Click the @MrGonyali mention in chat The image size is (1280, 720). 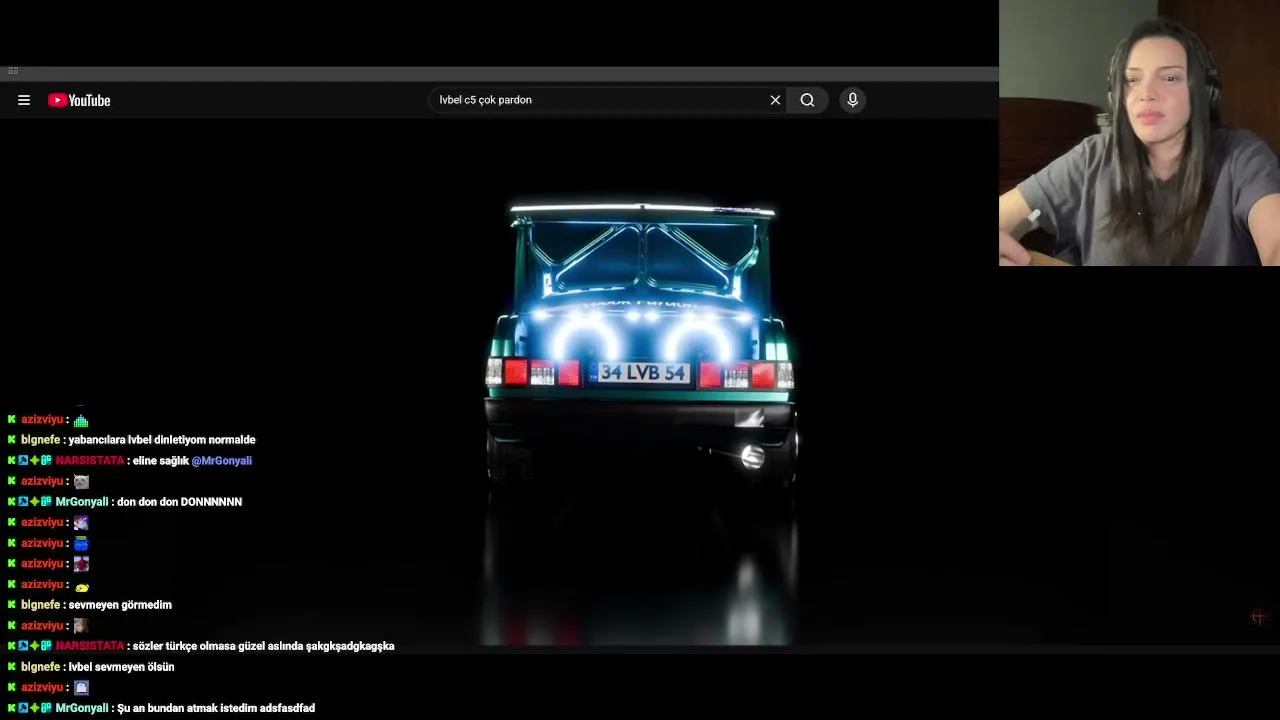tap(222, 461)
